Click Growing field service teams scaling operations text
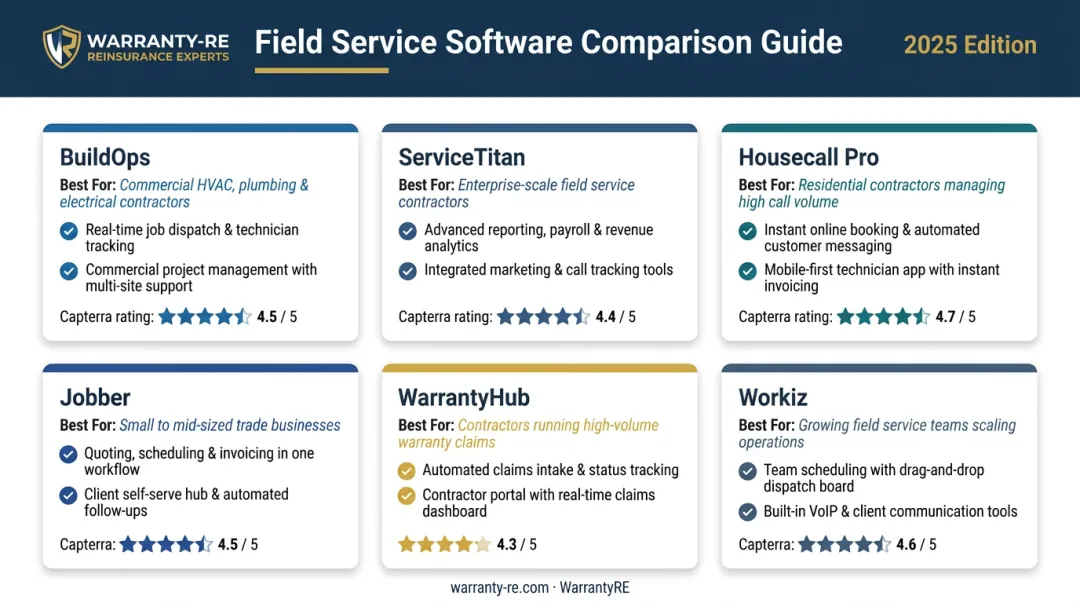Screen dimensions: 1080x603 click(878, 433)
